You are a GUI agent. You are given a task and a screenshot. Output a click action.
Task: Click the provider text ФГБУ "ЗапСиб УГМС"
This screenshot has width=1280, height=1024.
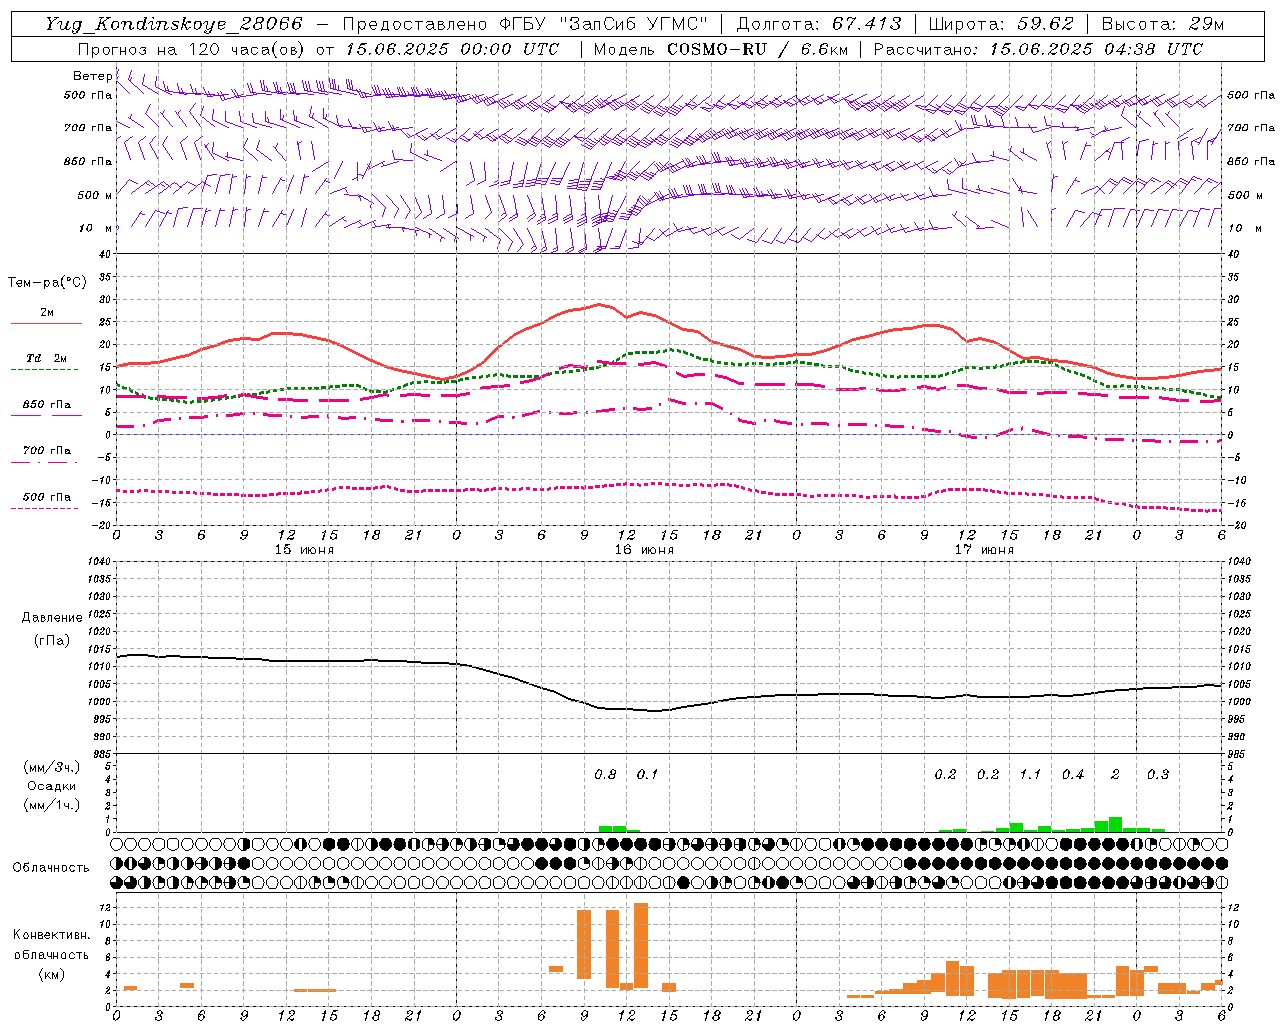[x=604, y=24]
